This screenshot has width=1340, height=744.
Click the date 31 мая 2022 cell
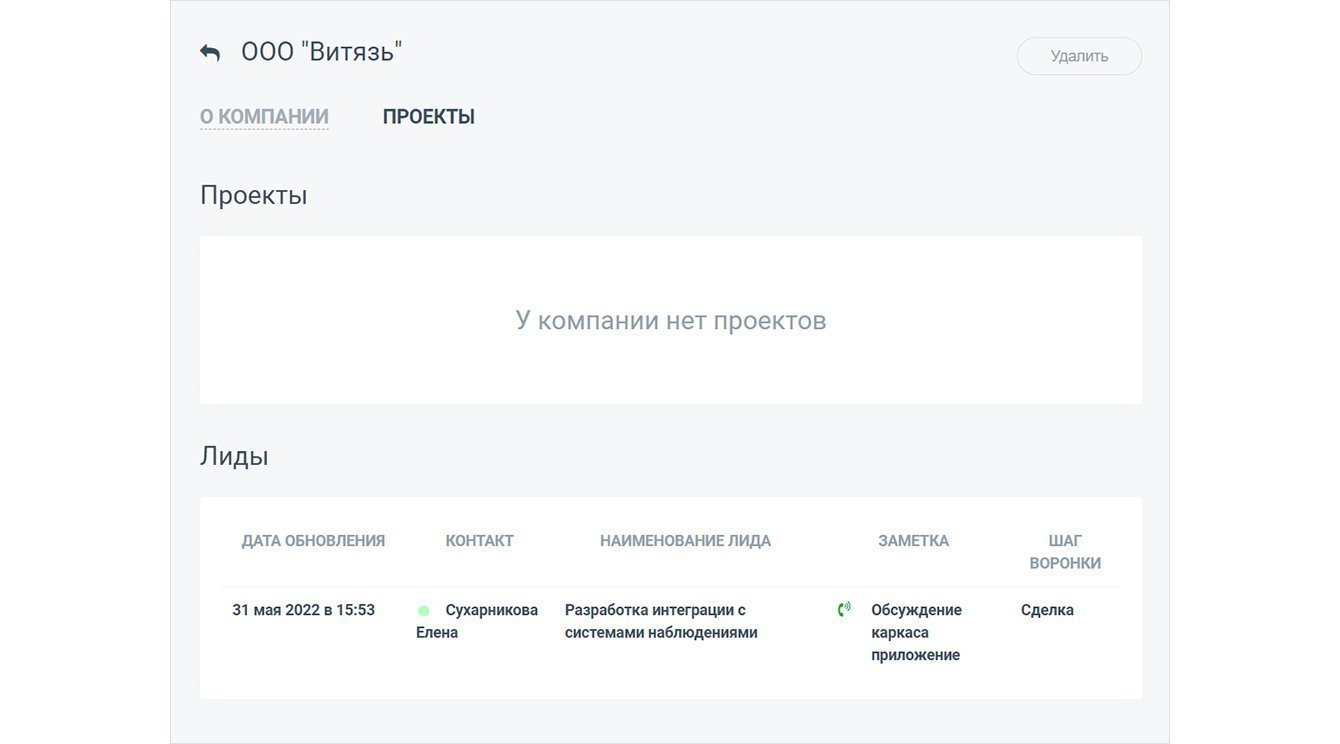[x=303, y=610]
